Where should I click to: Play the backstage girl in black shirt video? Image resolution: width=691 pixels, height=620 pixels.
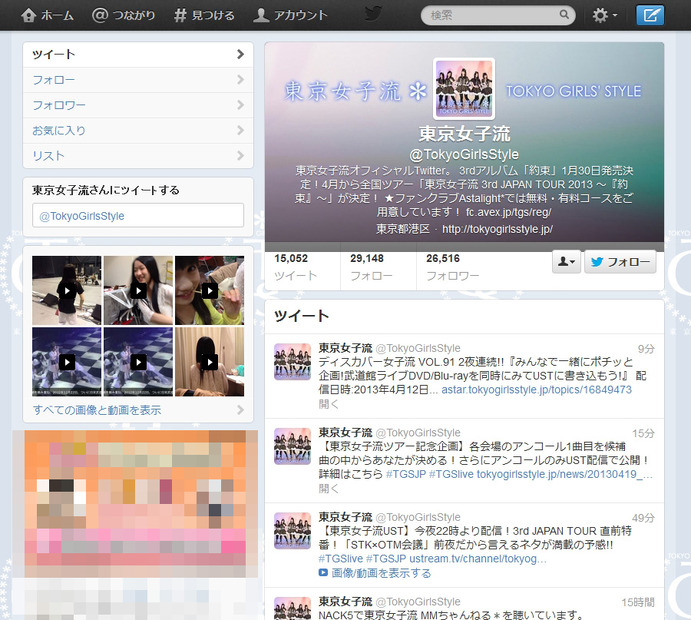tap(67, 290)
